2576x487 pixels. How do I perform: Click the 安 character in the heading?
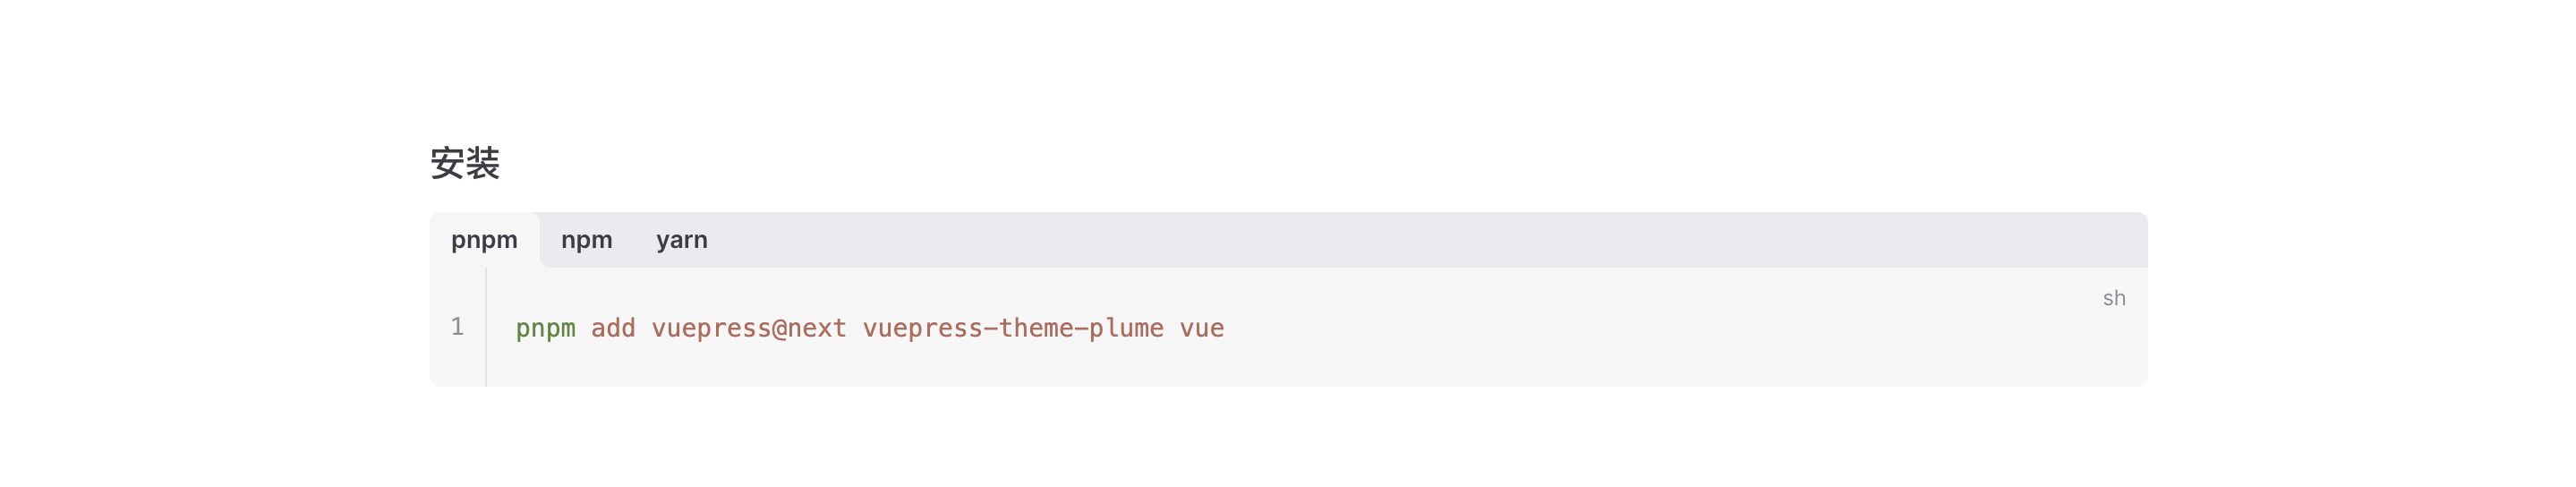coord(447,163)
